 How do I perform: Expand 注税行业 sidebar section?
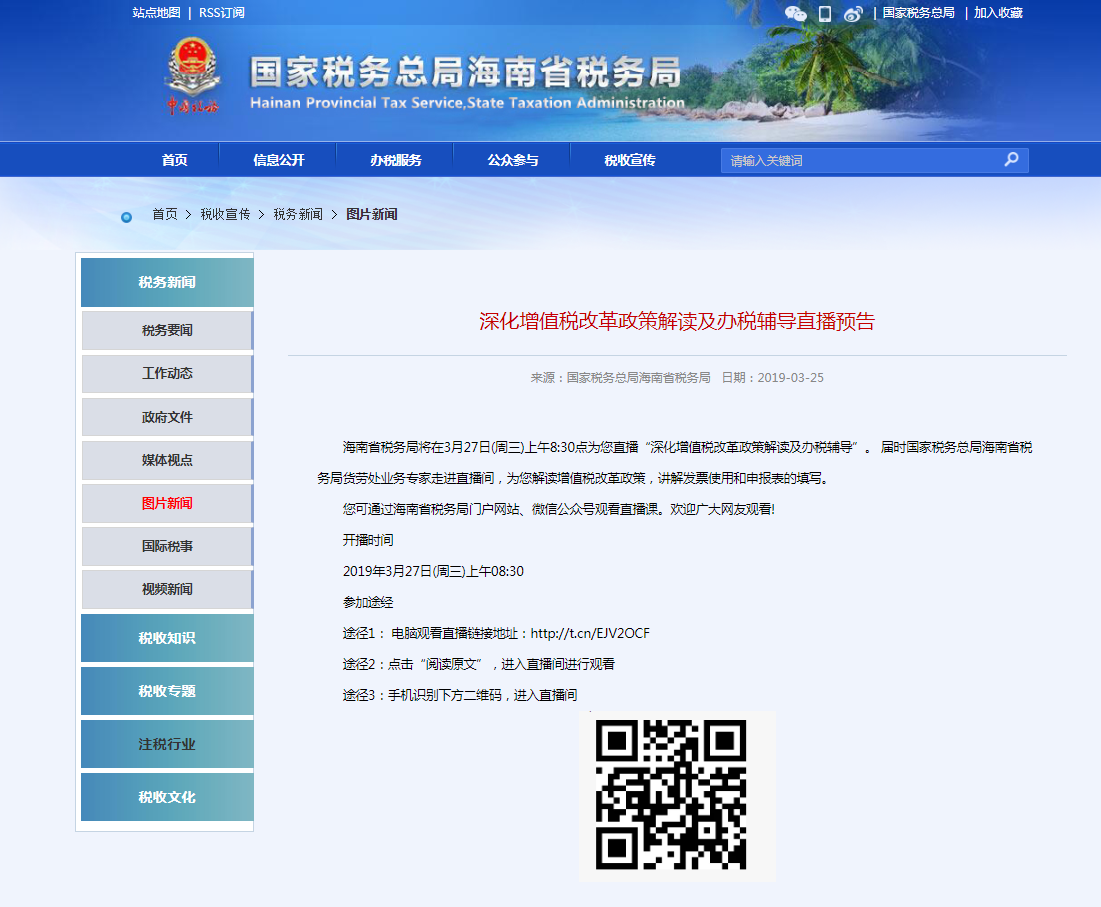(x=167, y=744)
